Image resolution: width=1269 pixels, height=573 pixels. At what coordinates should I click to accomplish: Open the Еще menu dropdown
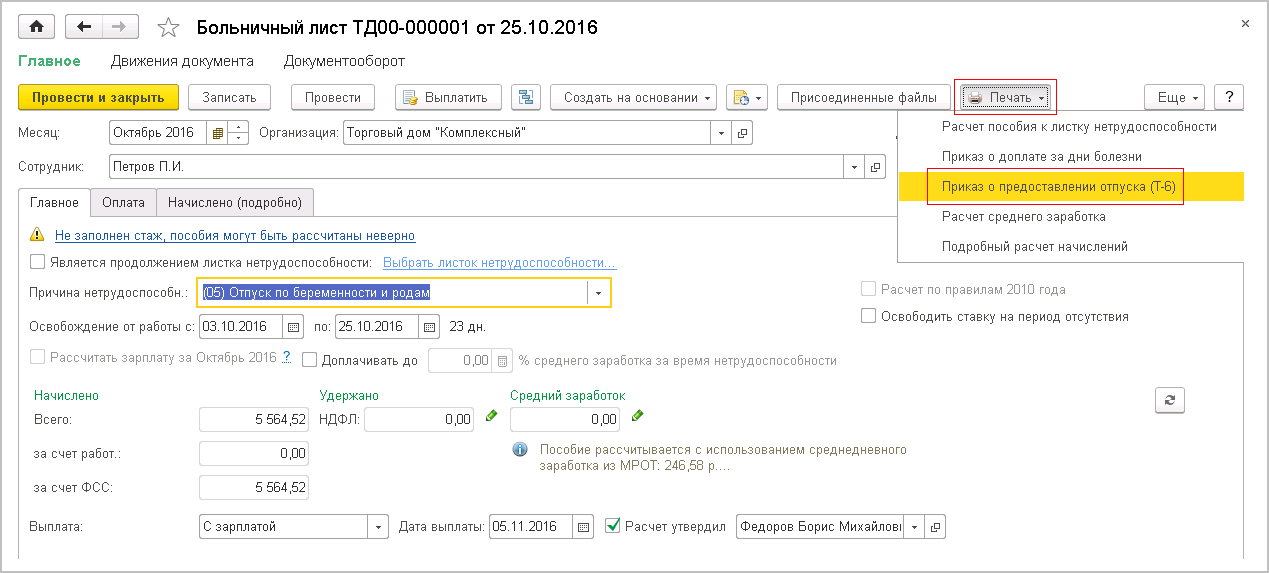[1174, 97]
